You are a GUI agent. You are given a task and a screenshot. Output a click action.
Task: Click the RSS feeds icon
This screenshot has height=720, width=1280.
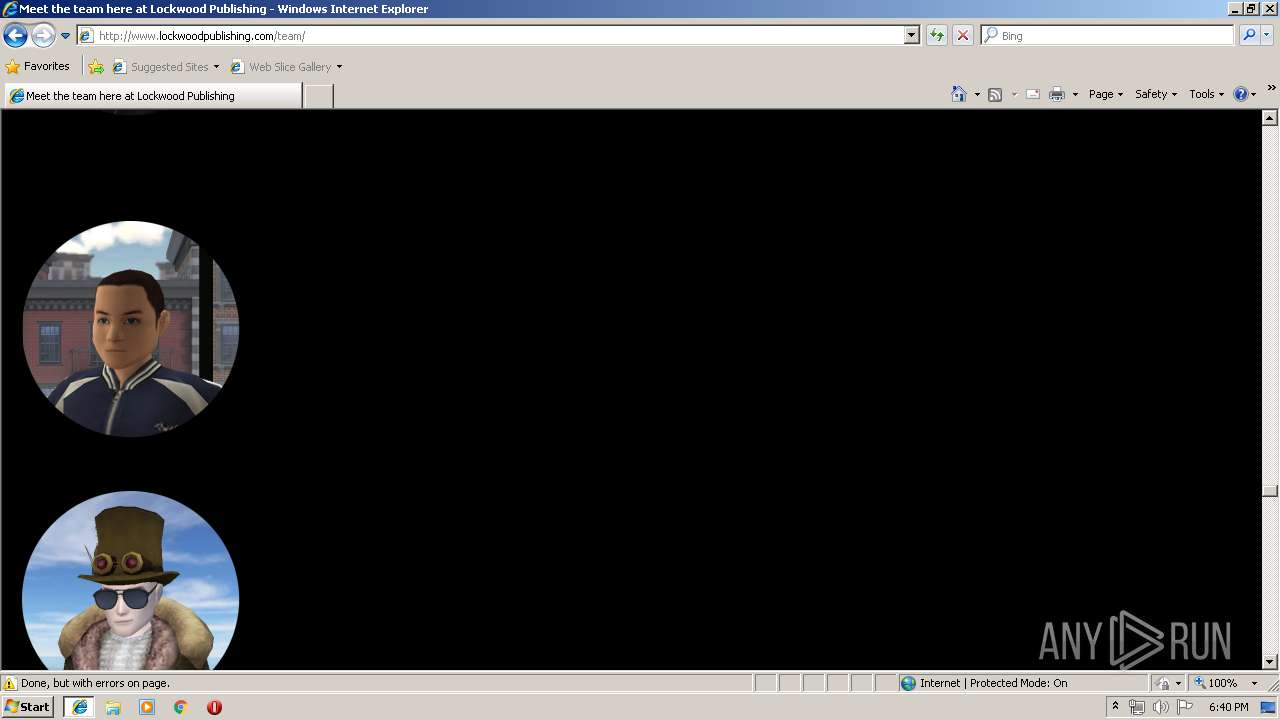pyautogui.click(x=995, y=94)
